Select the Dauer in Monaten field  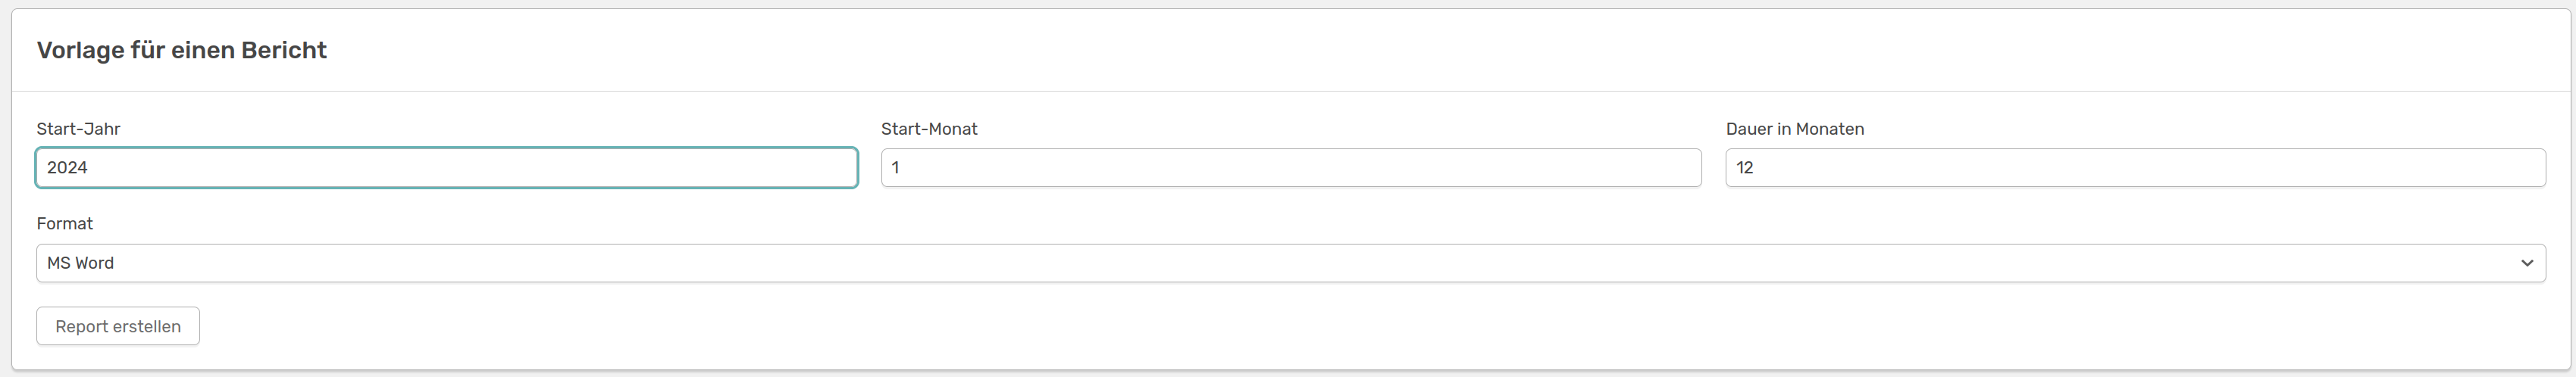[x=2135, y=168]
